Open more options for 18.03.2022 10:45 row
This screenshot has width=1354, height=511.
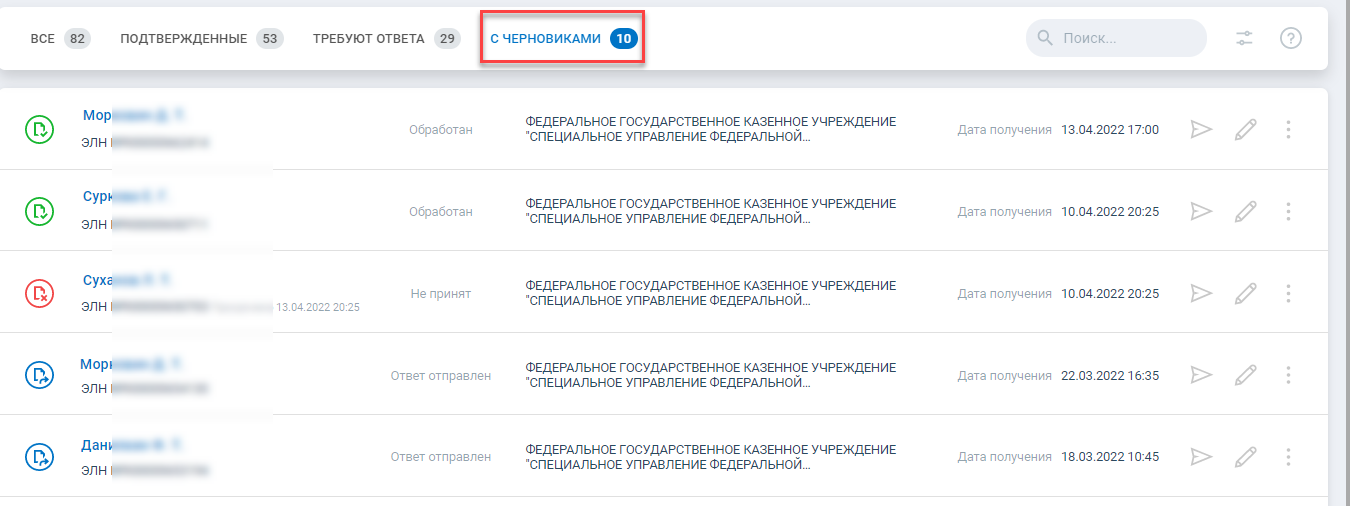1288,457
